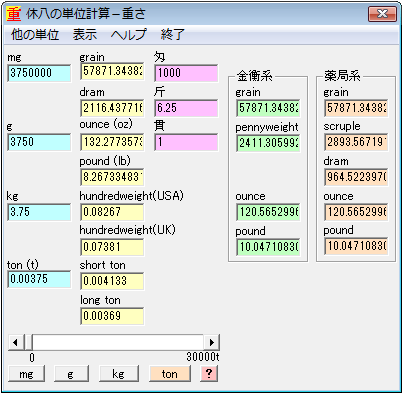This screenshot has width=402, height=395.
Task: Click the scruple input field
Action: [x=356, y=142]
